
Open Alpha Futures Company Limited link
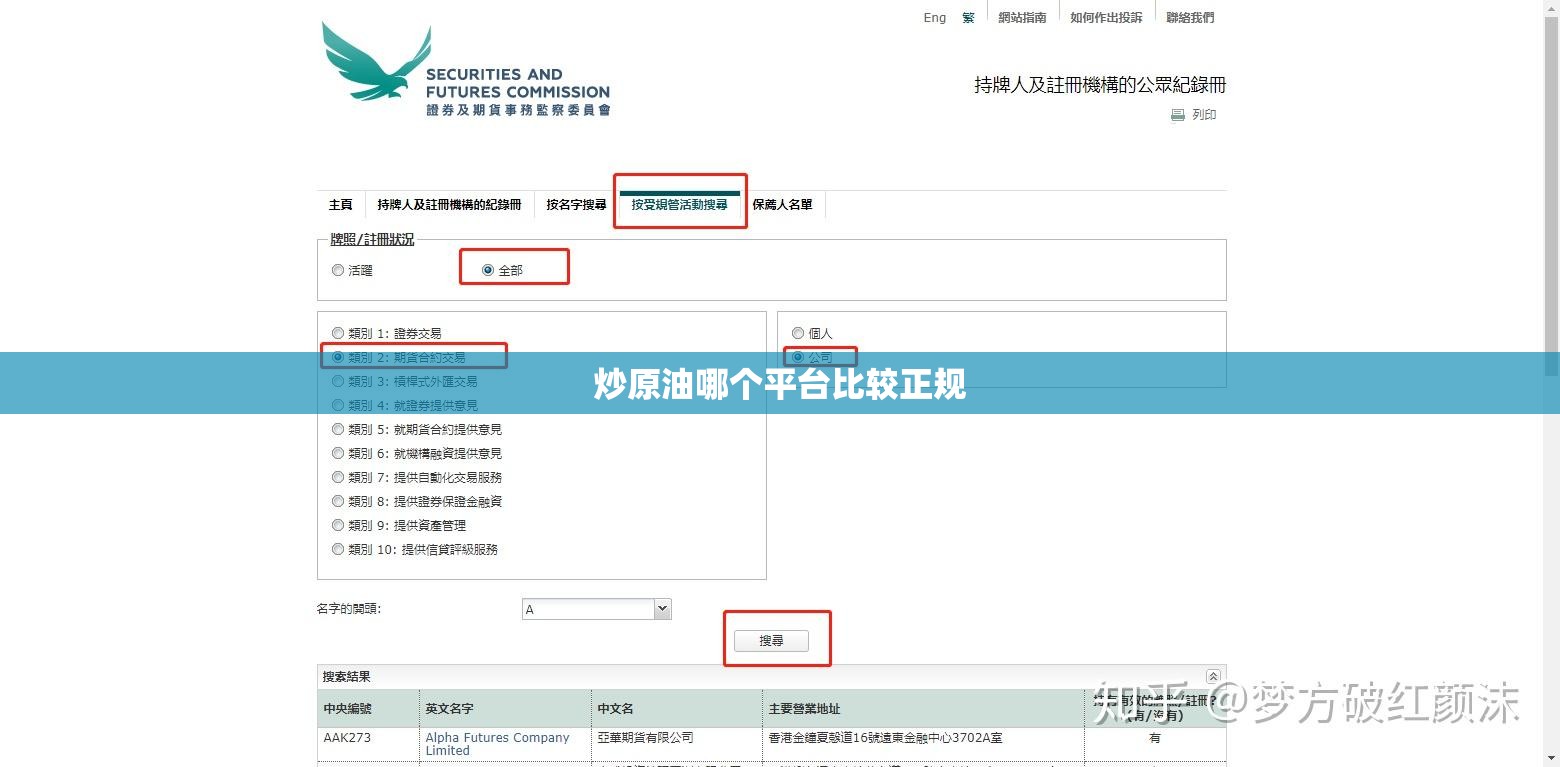(497, 744)
